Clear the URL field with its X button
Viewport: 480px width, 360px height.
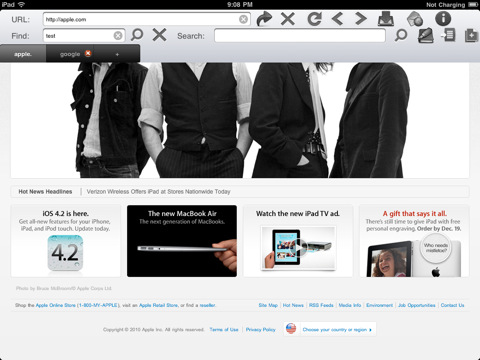[x=243, y=19]
